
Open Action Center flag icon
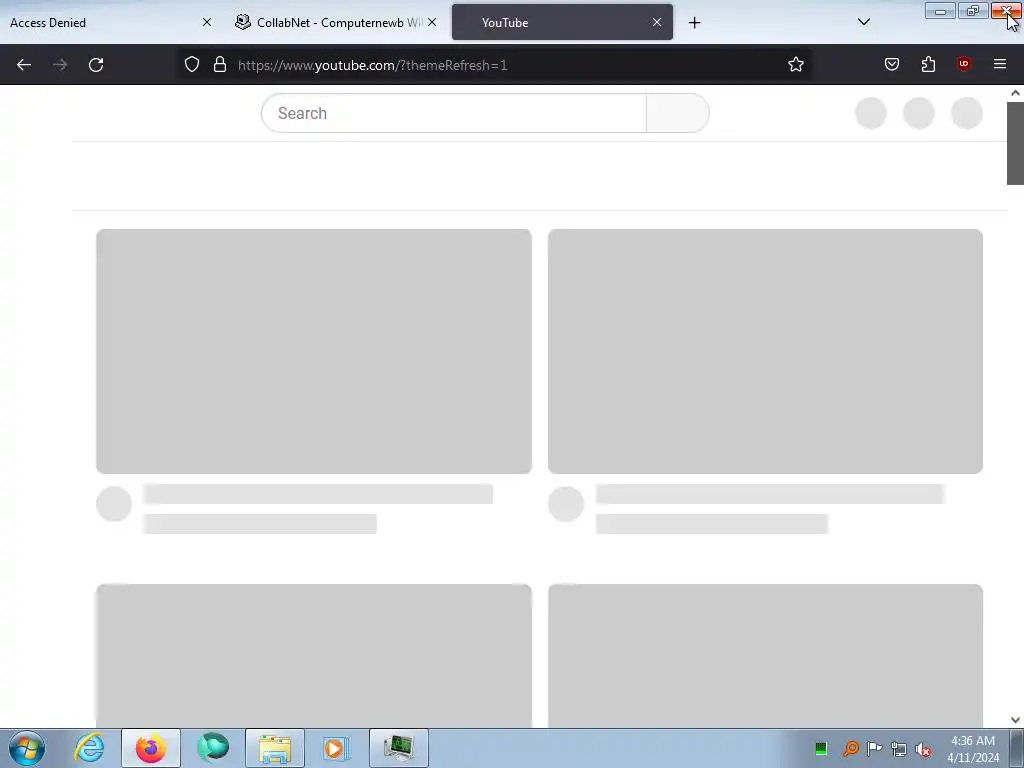tap(874, 748)
